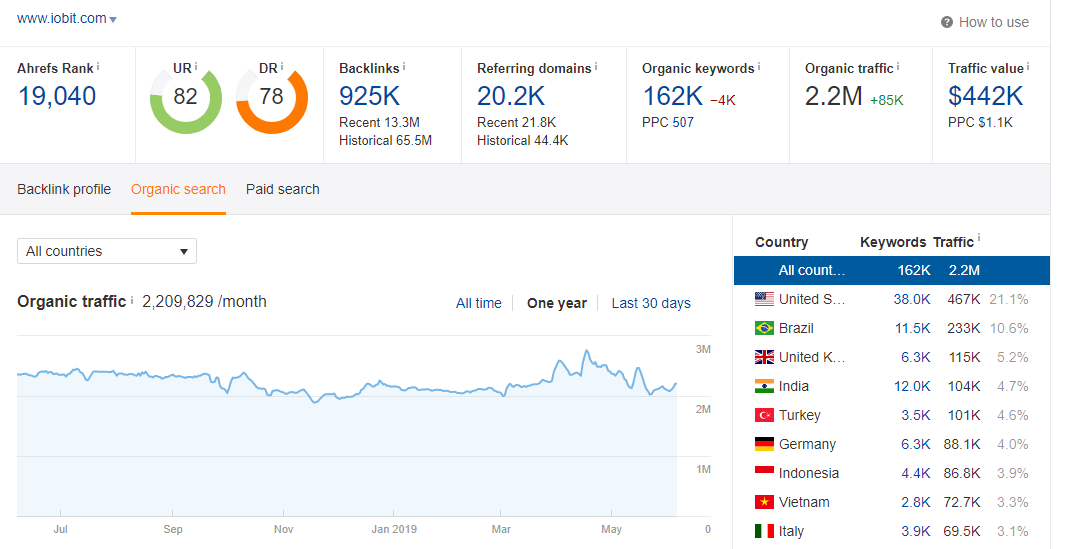1070x549 pixels.
Task: Click the info icon beside Traffic column header
Action: click(979, 237)
